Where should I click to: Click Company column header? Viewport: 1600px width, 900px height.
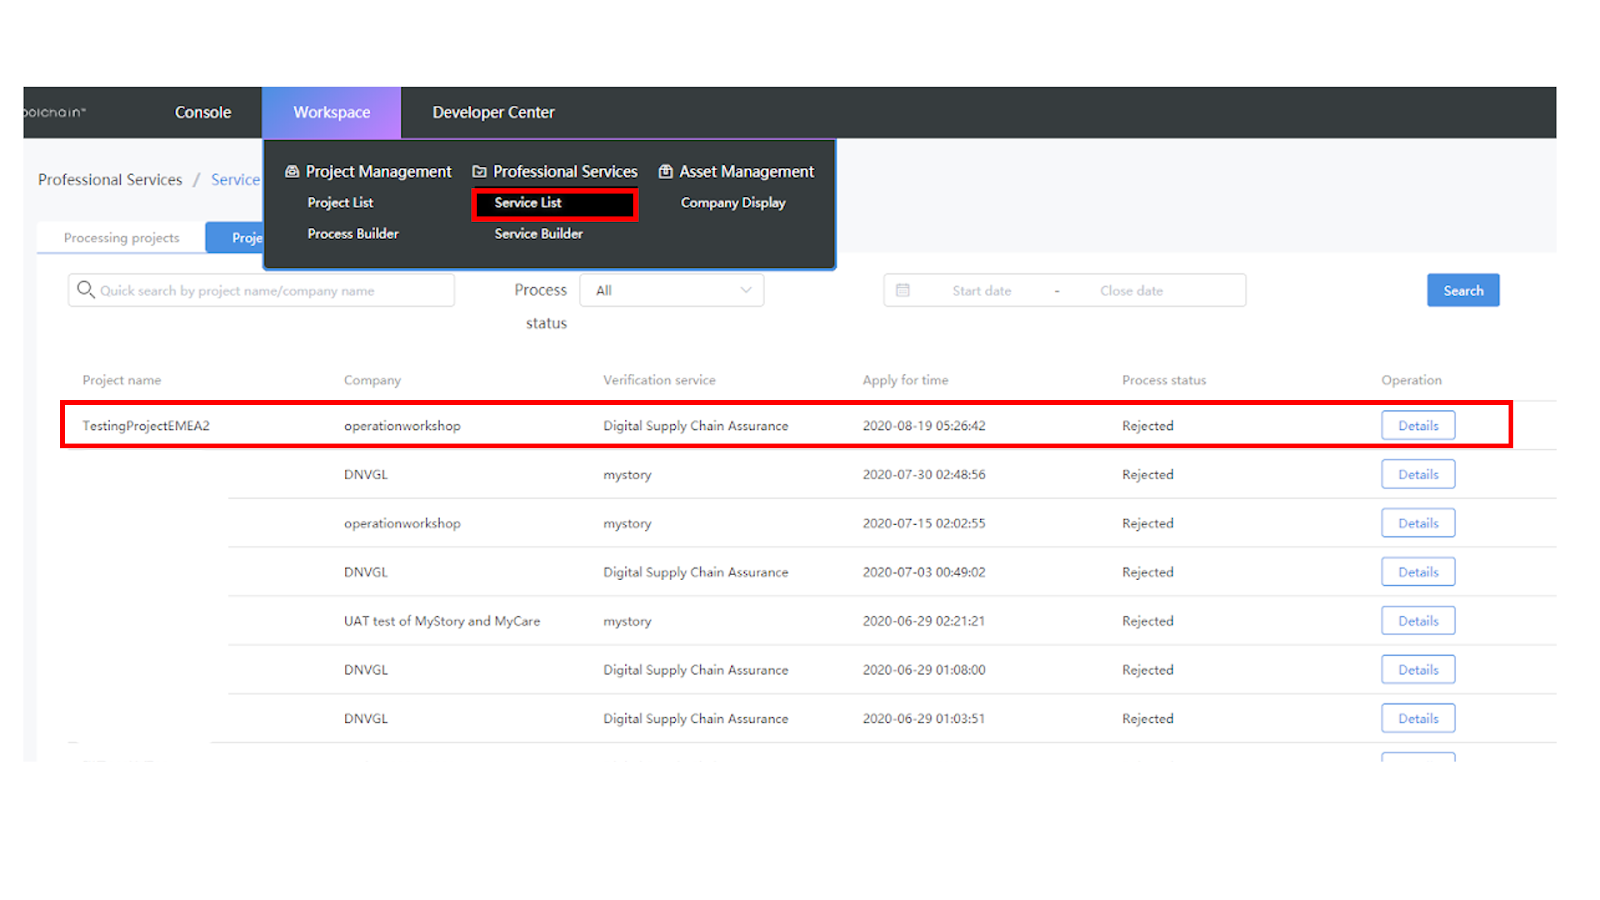click(372, 380)
